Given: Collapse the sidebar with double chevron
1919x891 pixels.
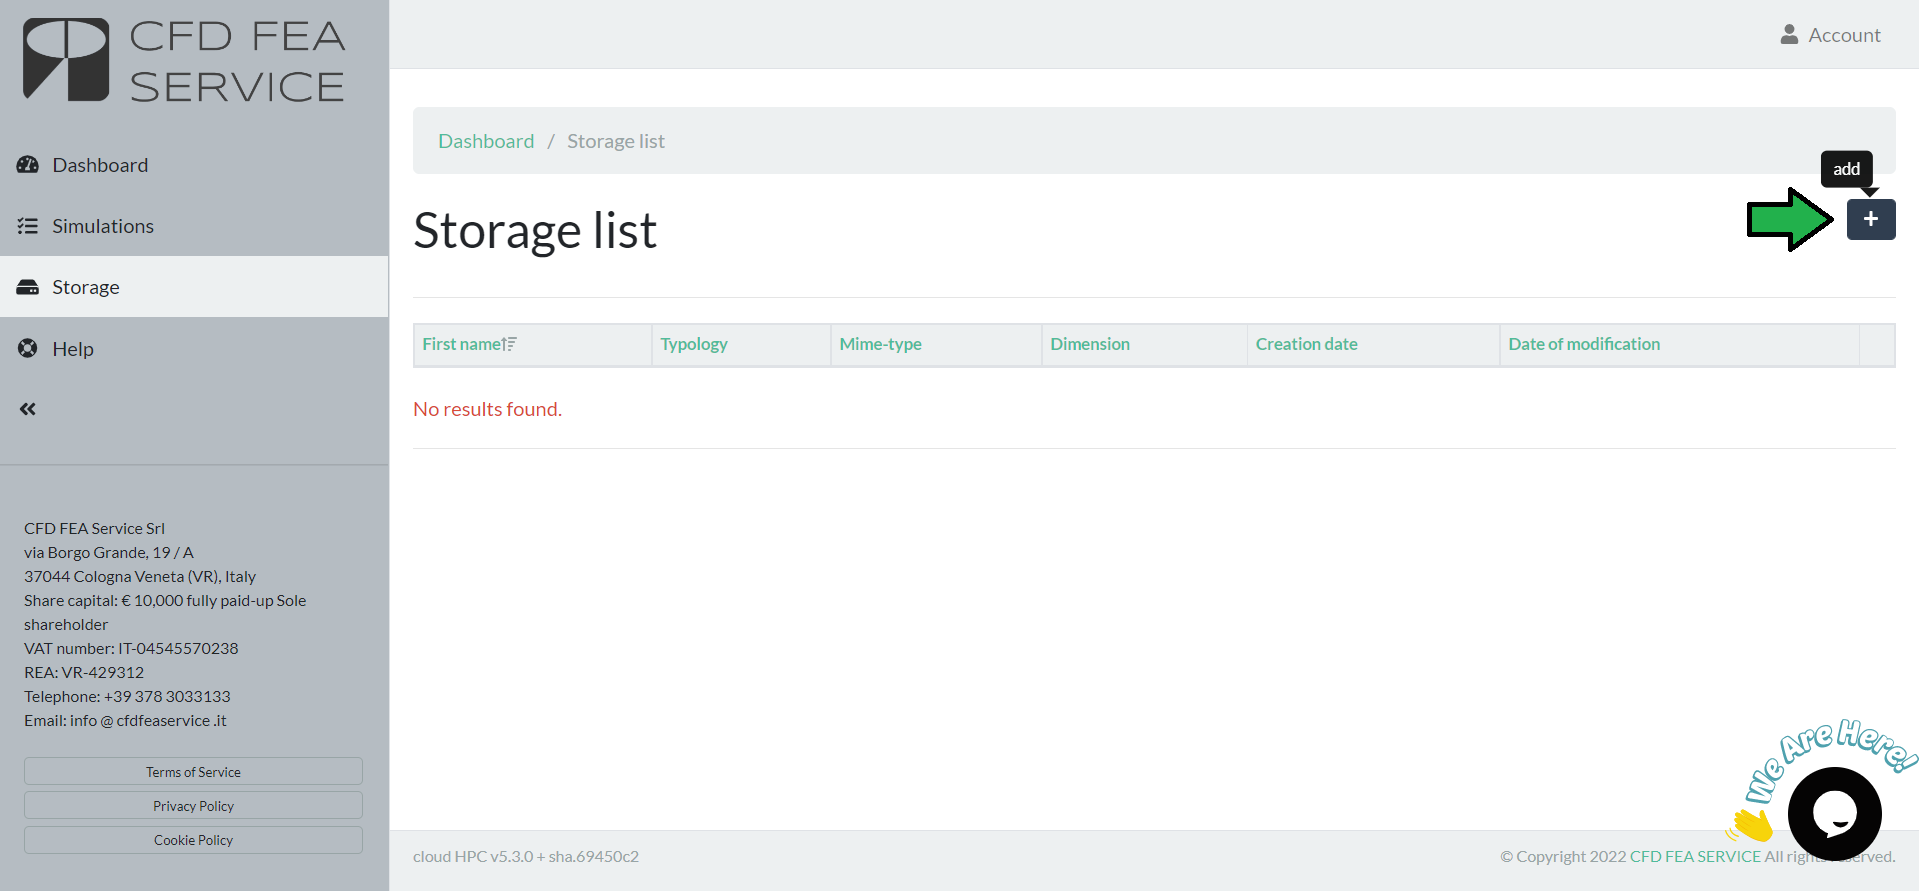Looking at the screenshot, I should [x=28, y=409].
